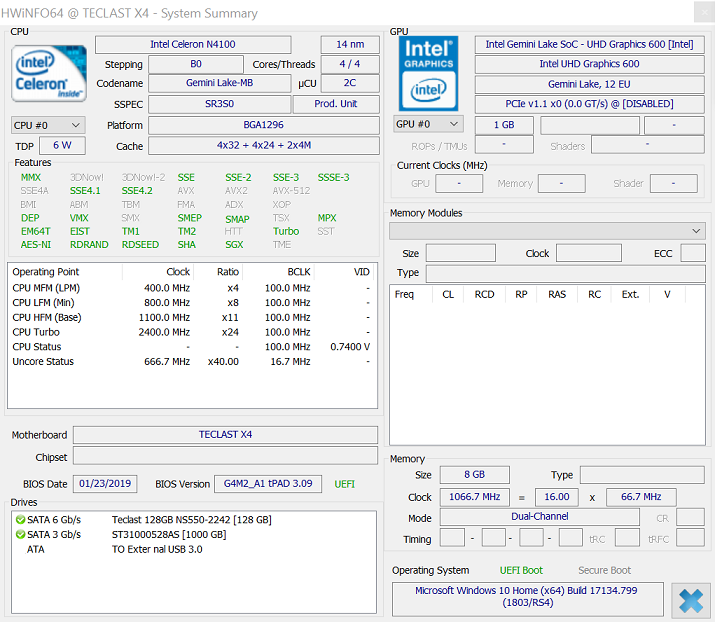Click the blue X close icon
The width and height of the screenshot is (715, 622).
[690, 601]
